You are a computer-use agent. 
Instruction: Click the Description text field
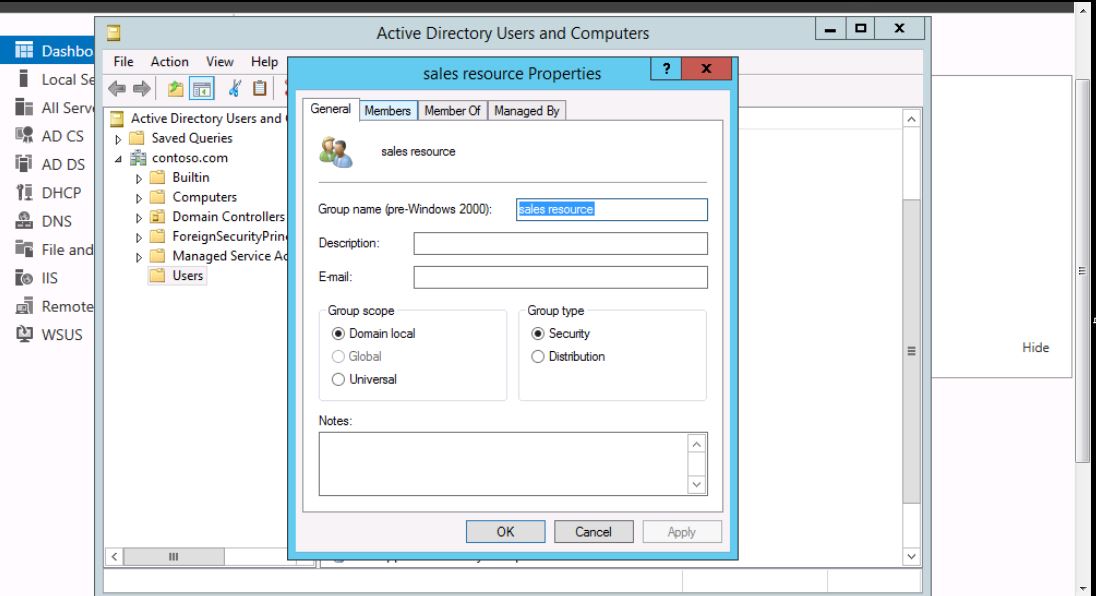(x=561, y=243)
